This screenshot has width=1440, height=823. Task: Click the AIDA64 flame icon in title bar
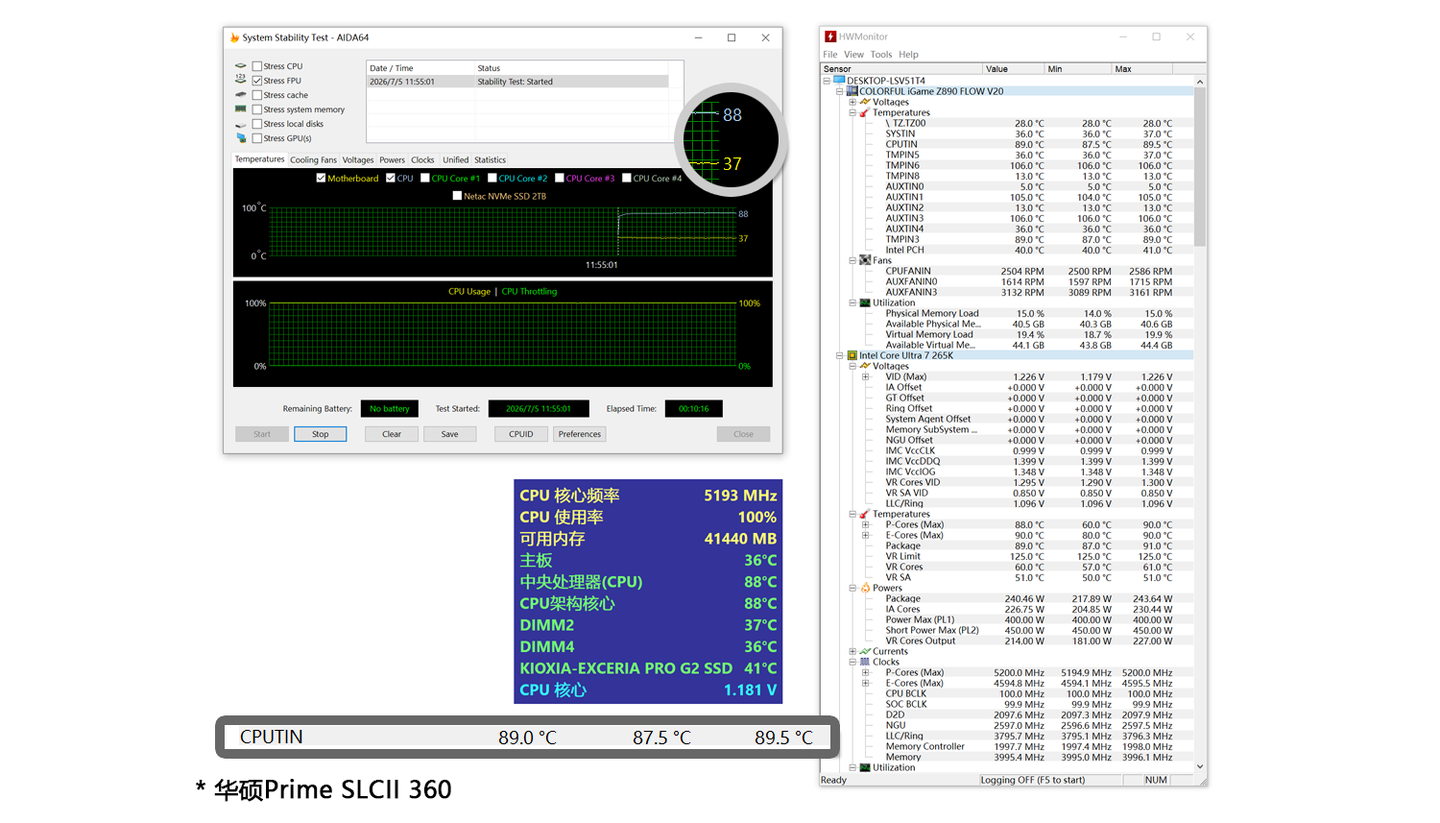pyautogui.click(x=235, y=38)
